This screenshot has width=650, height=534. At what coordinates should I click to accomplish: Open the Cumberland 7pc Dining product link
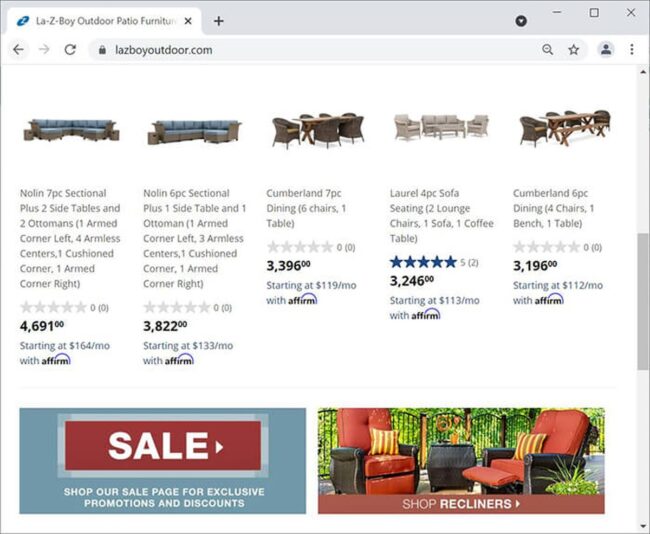point(306,208)
